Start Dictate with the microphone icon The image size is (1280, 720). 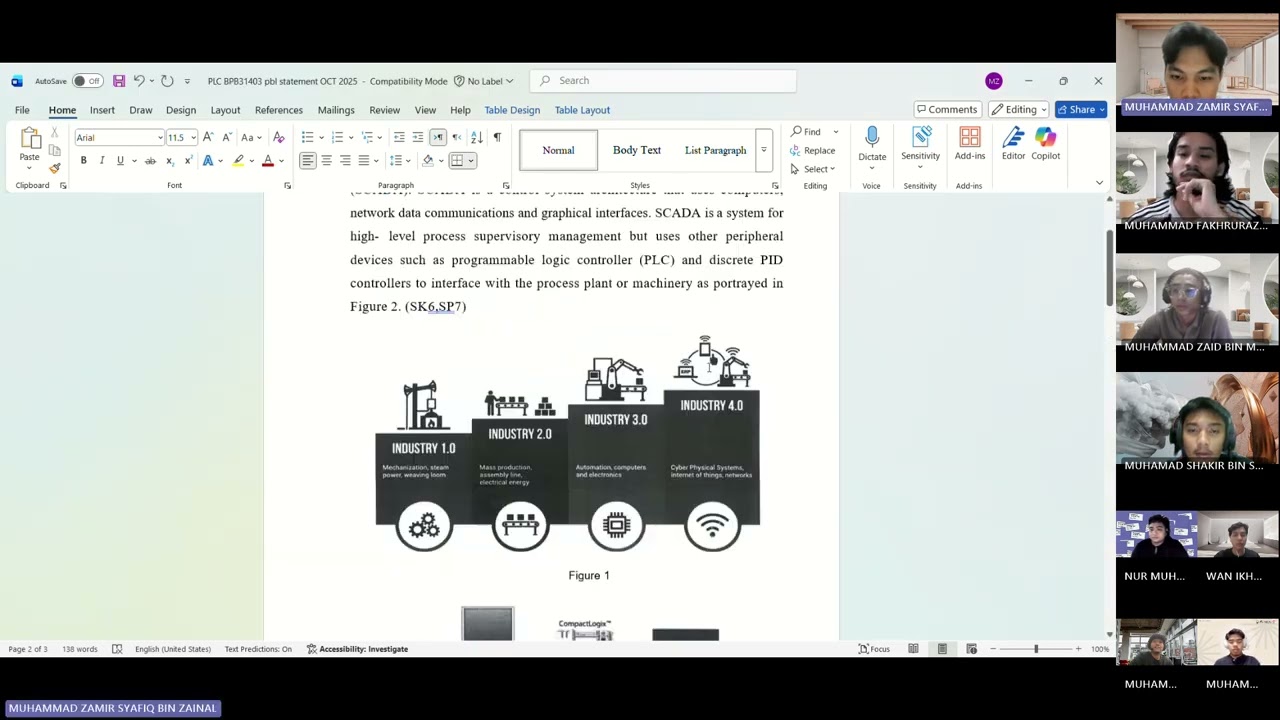[872, 138]
